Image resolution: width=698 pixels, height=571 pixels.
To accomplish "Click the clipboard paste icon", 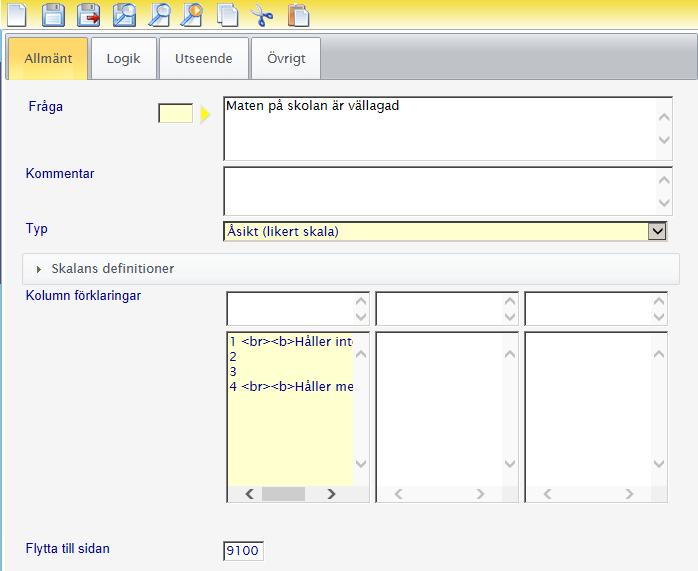I will (298, 15).
